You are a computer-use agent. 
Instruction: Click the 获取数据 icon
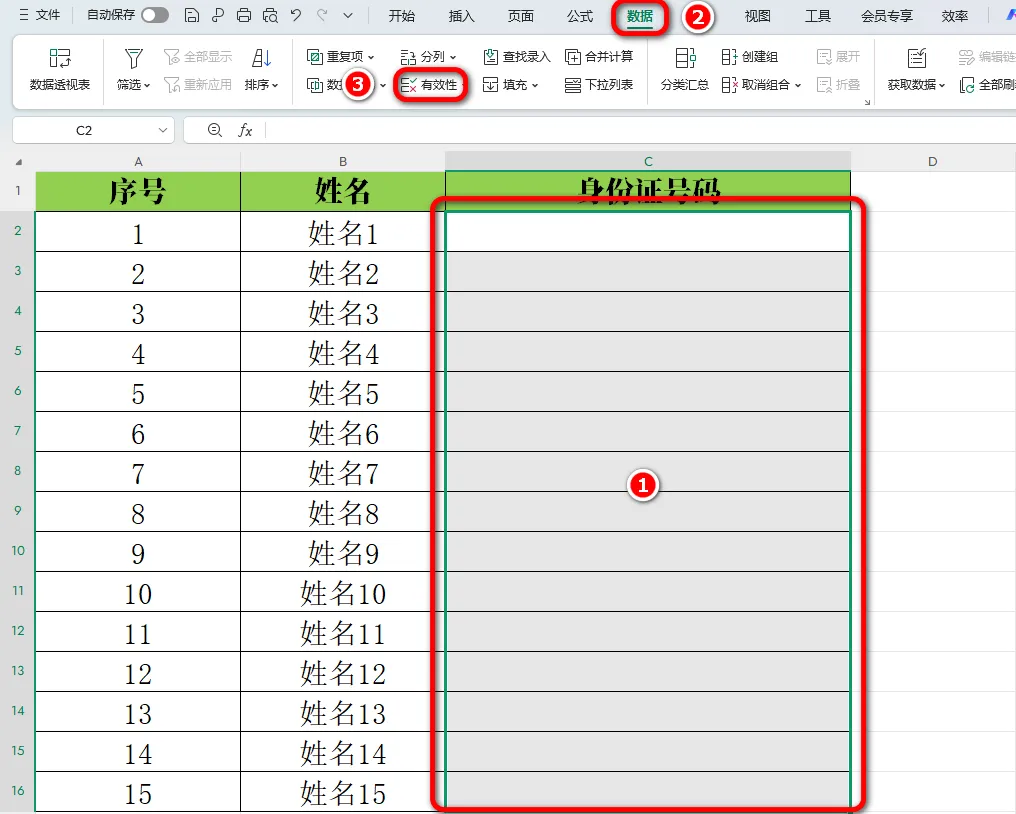pyautogui.click(x=917, y=58)
